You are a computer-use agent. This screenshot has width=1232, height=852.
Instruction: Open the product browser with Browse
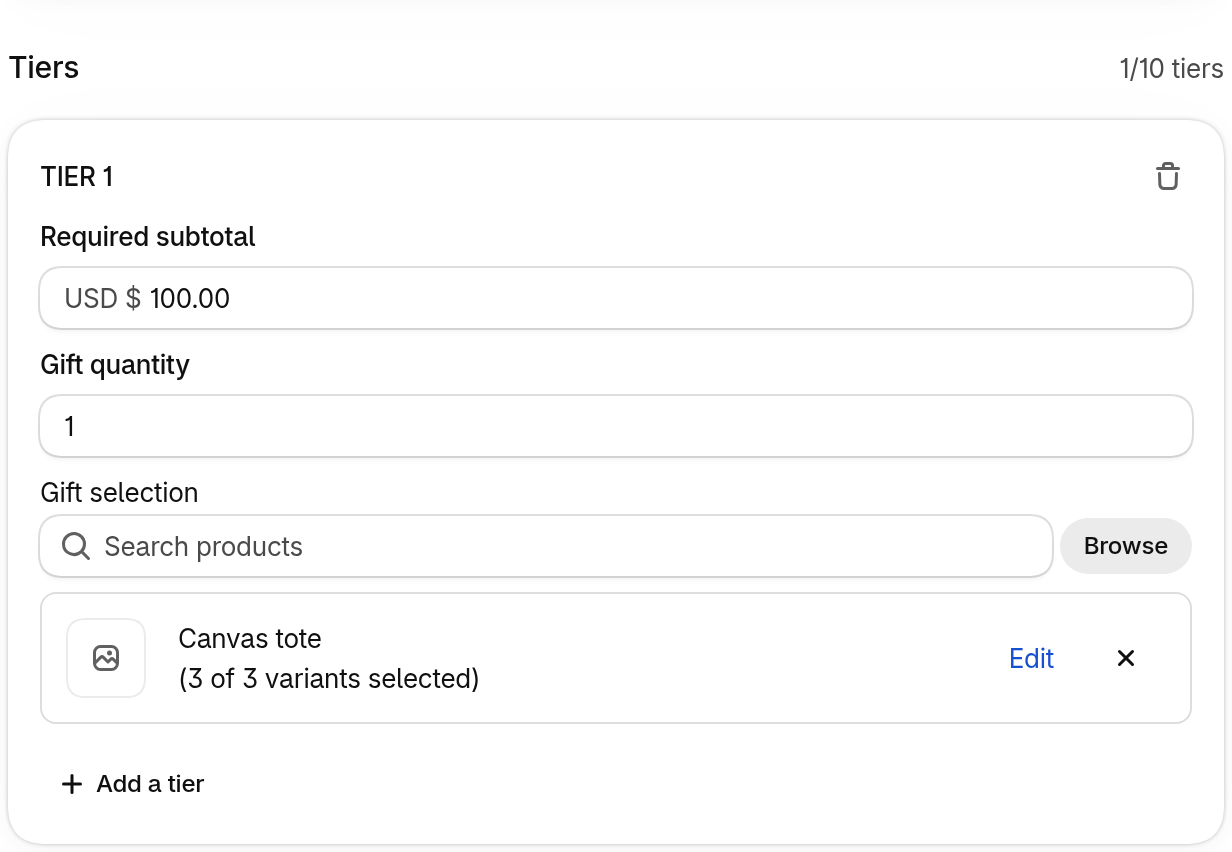pos(1126,546)
